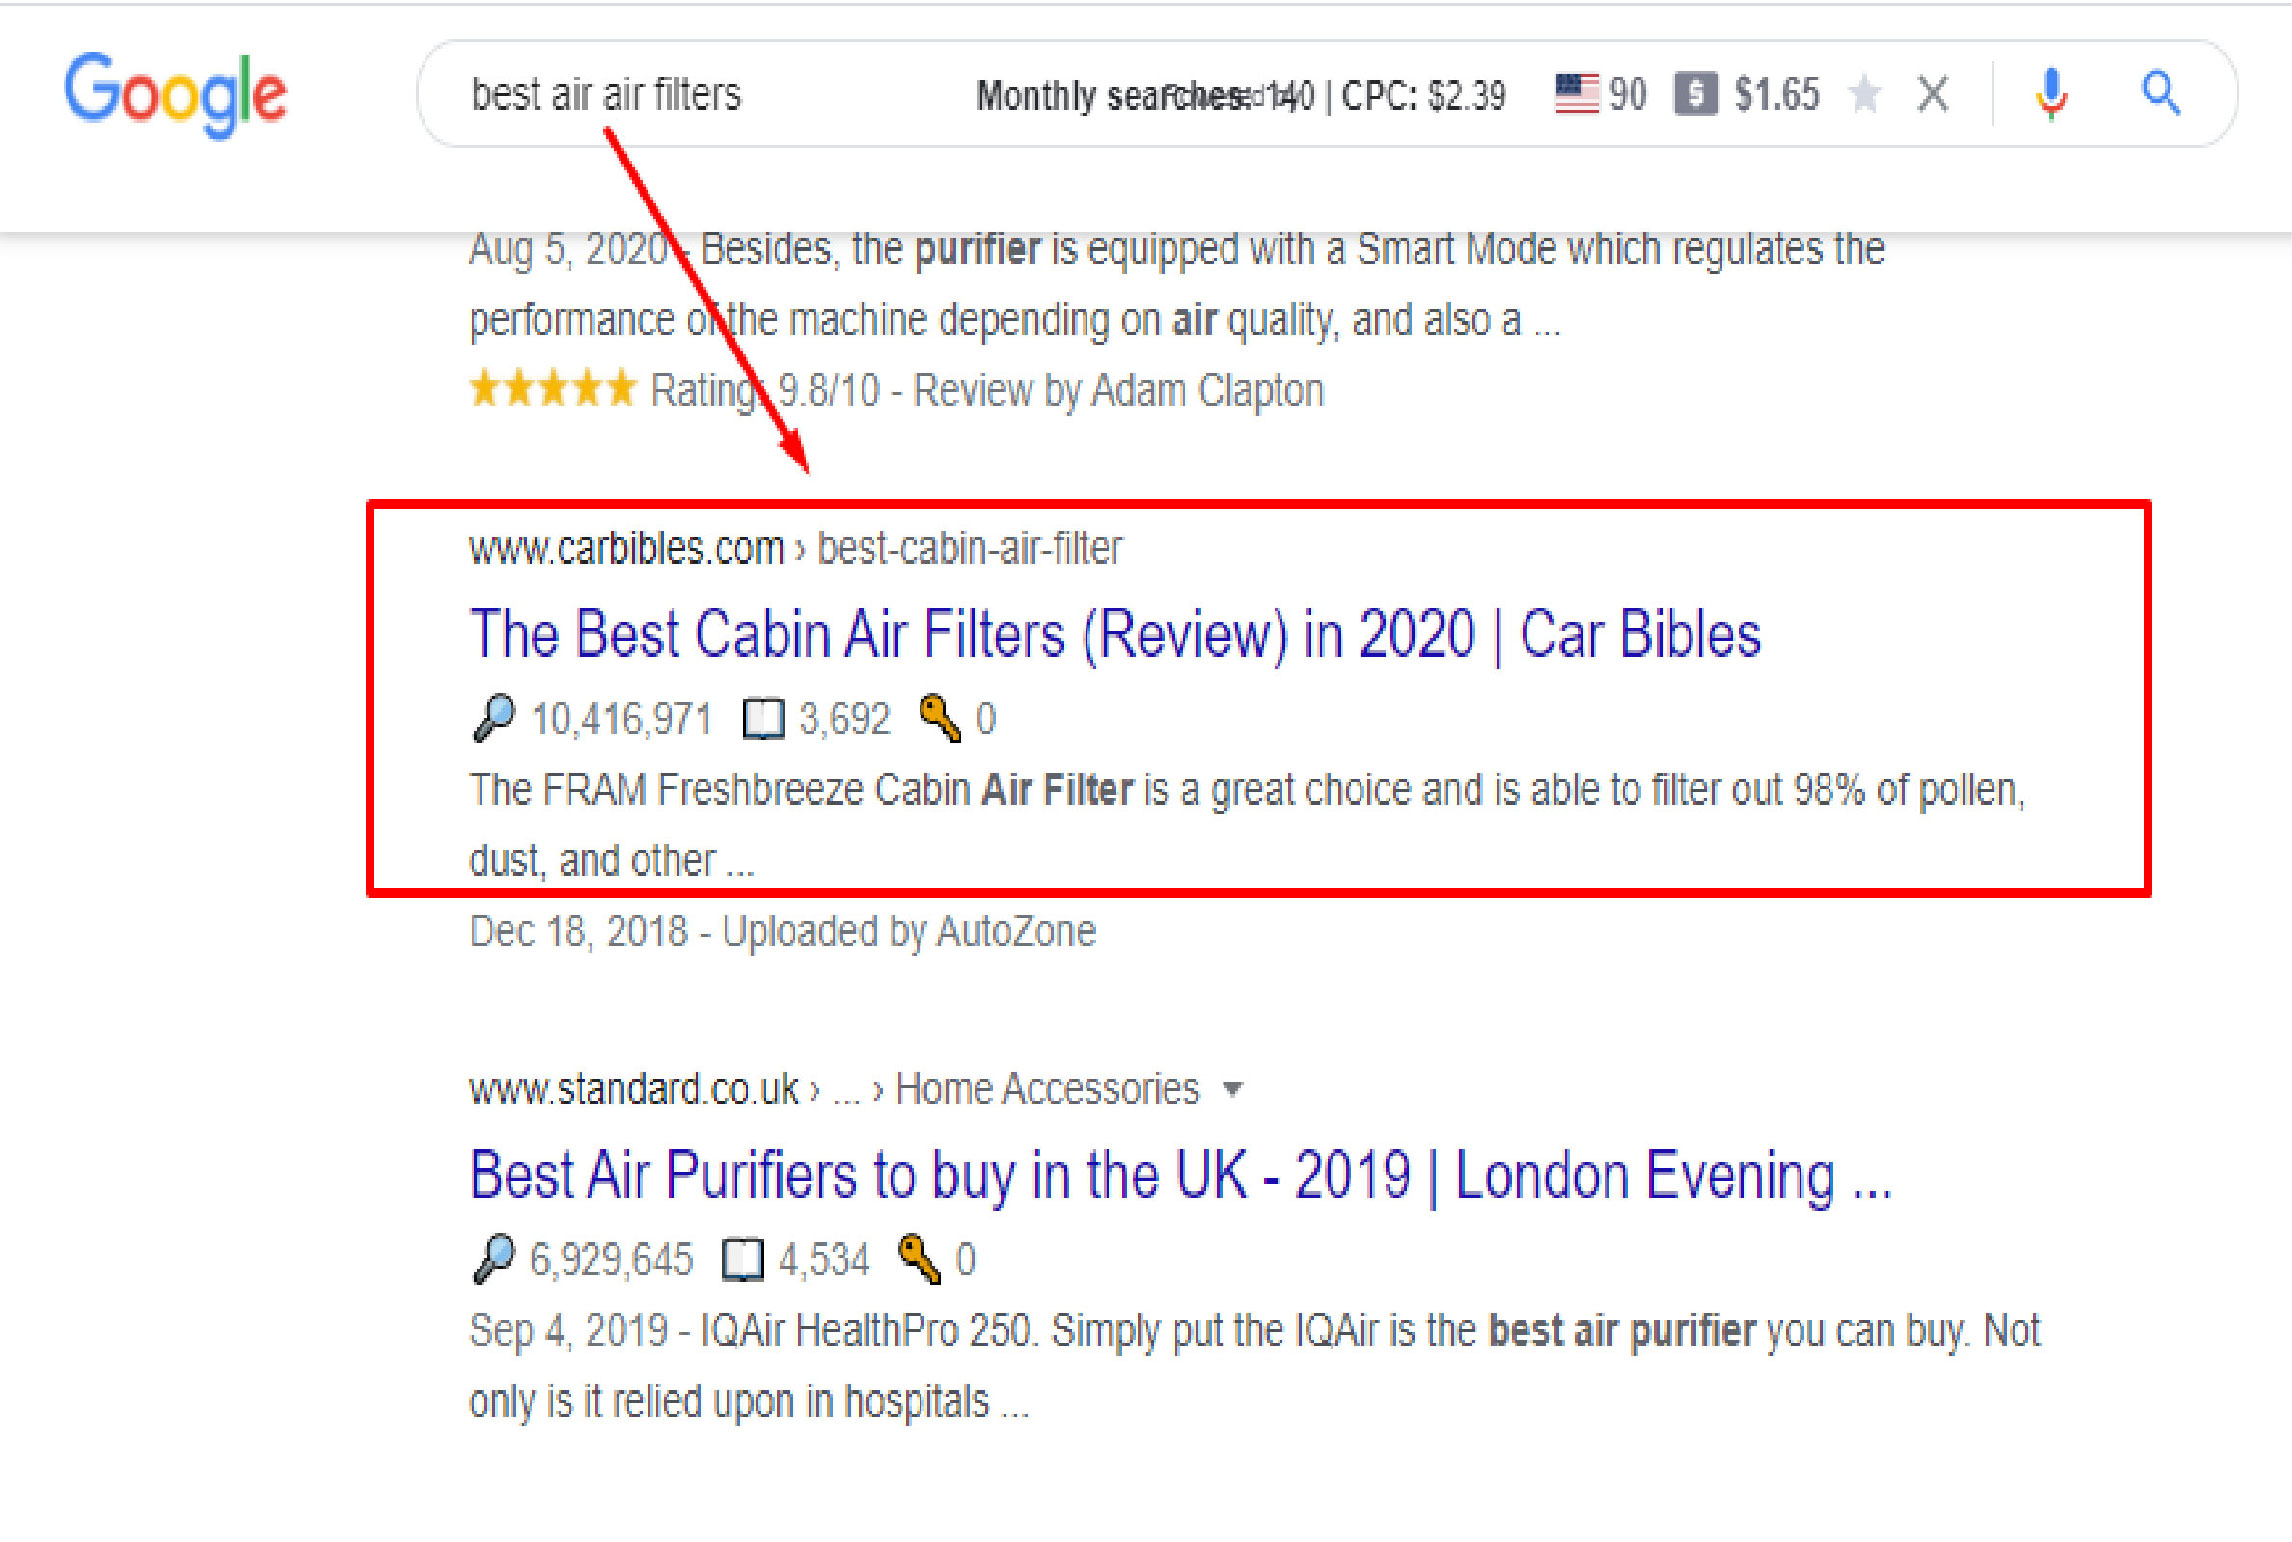Click the gray dollar-sign icon showing $1.65
The width and height of the screenshot is (2292, 1542).
1697,93
